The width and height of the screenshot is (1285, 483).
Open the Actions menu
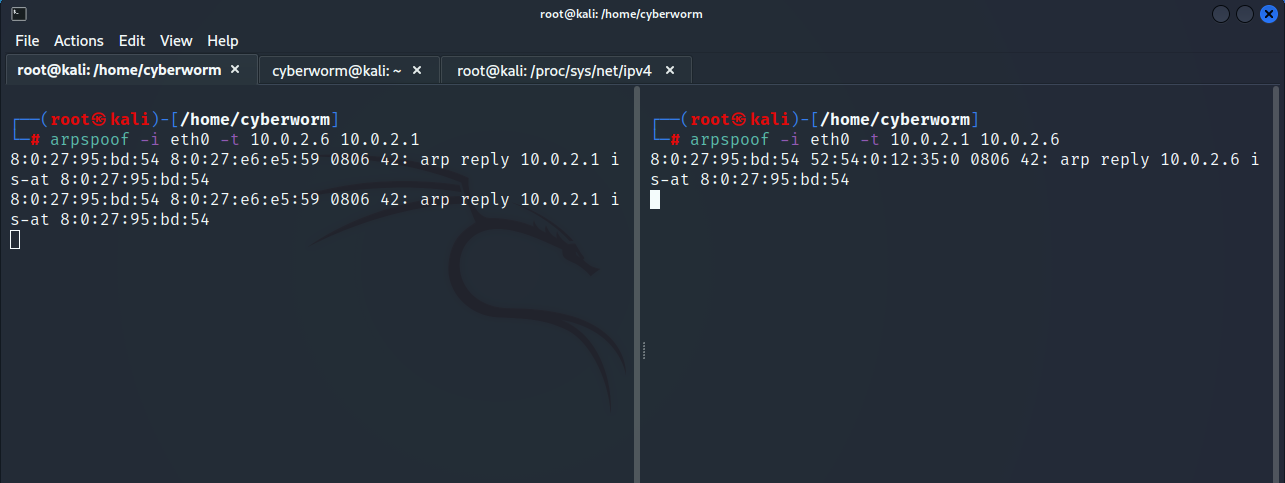click(79, 41)
